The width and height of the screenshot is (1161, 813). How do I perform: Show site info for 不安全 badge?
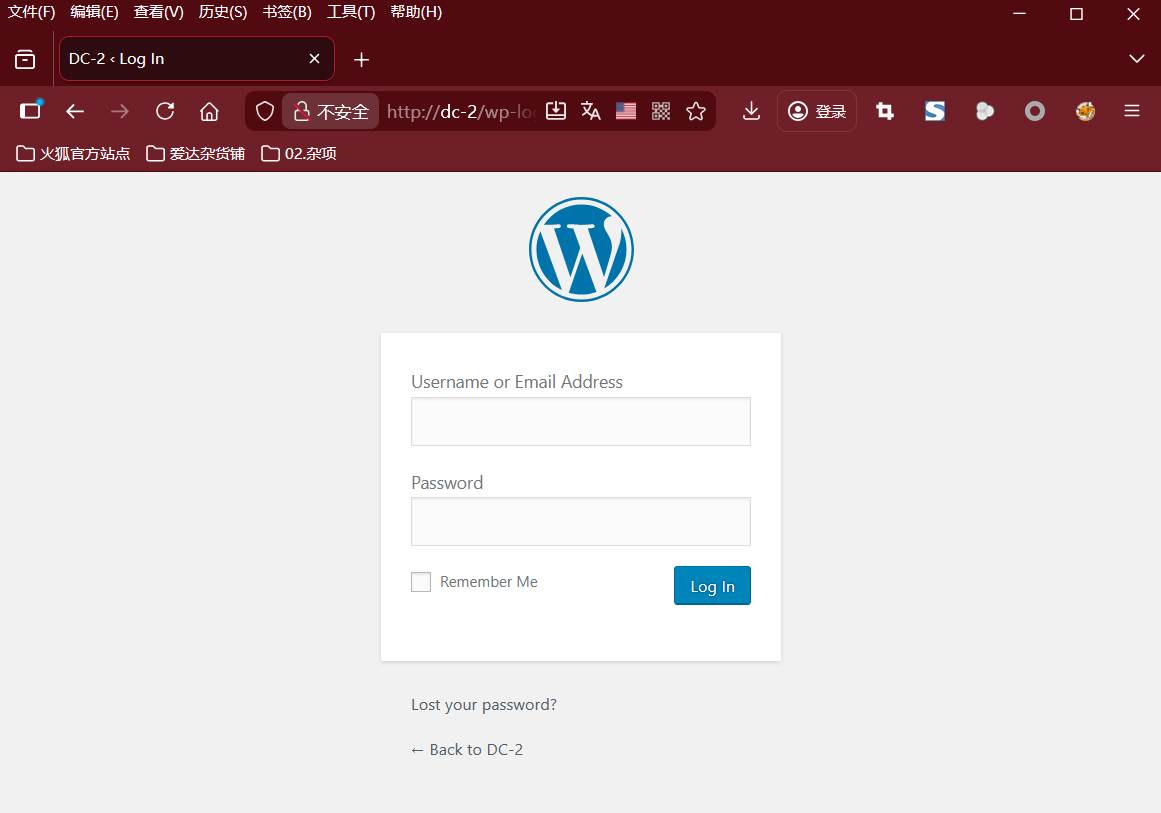point(330,111)
